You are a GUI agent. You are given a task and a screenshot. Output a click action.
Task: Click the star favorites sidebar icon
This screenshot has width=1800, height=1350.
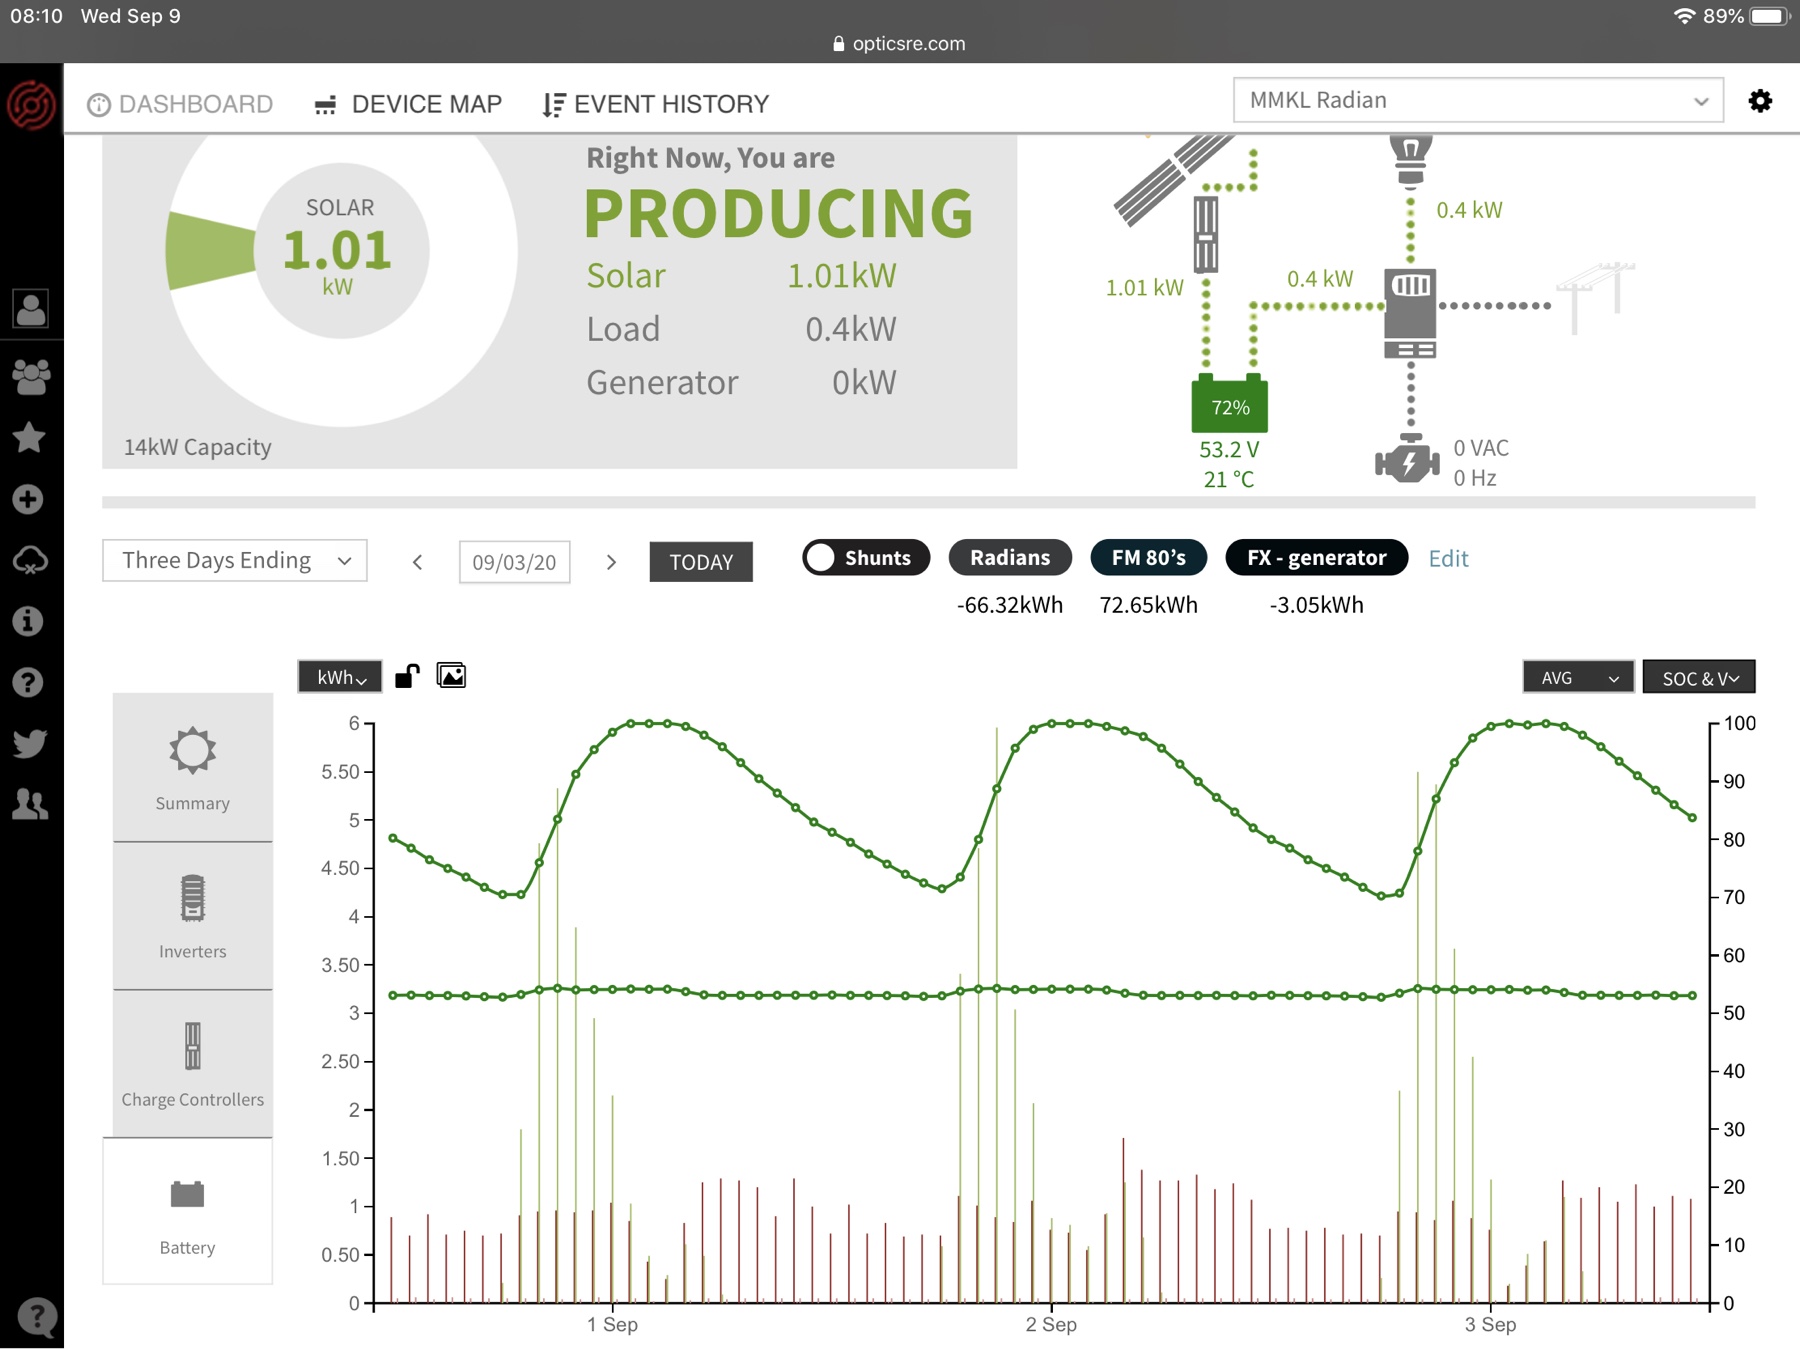[30, 437]
